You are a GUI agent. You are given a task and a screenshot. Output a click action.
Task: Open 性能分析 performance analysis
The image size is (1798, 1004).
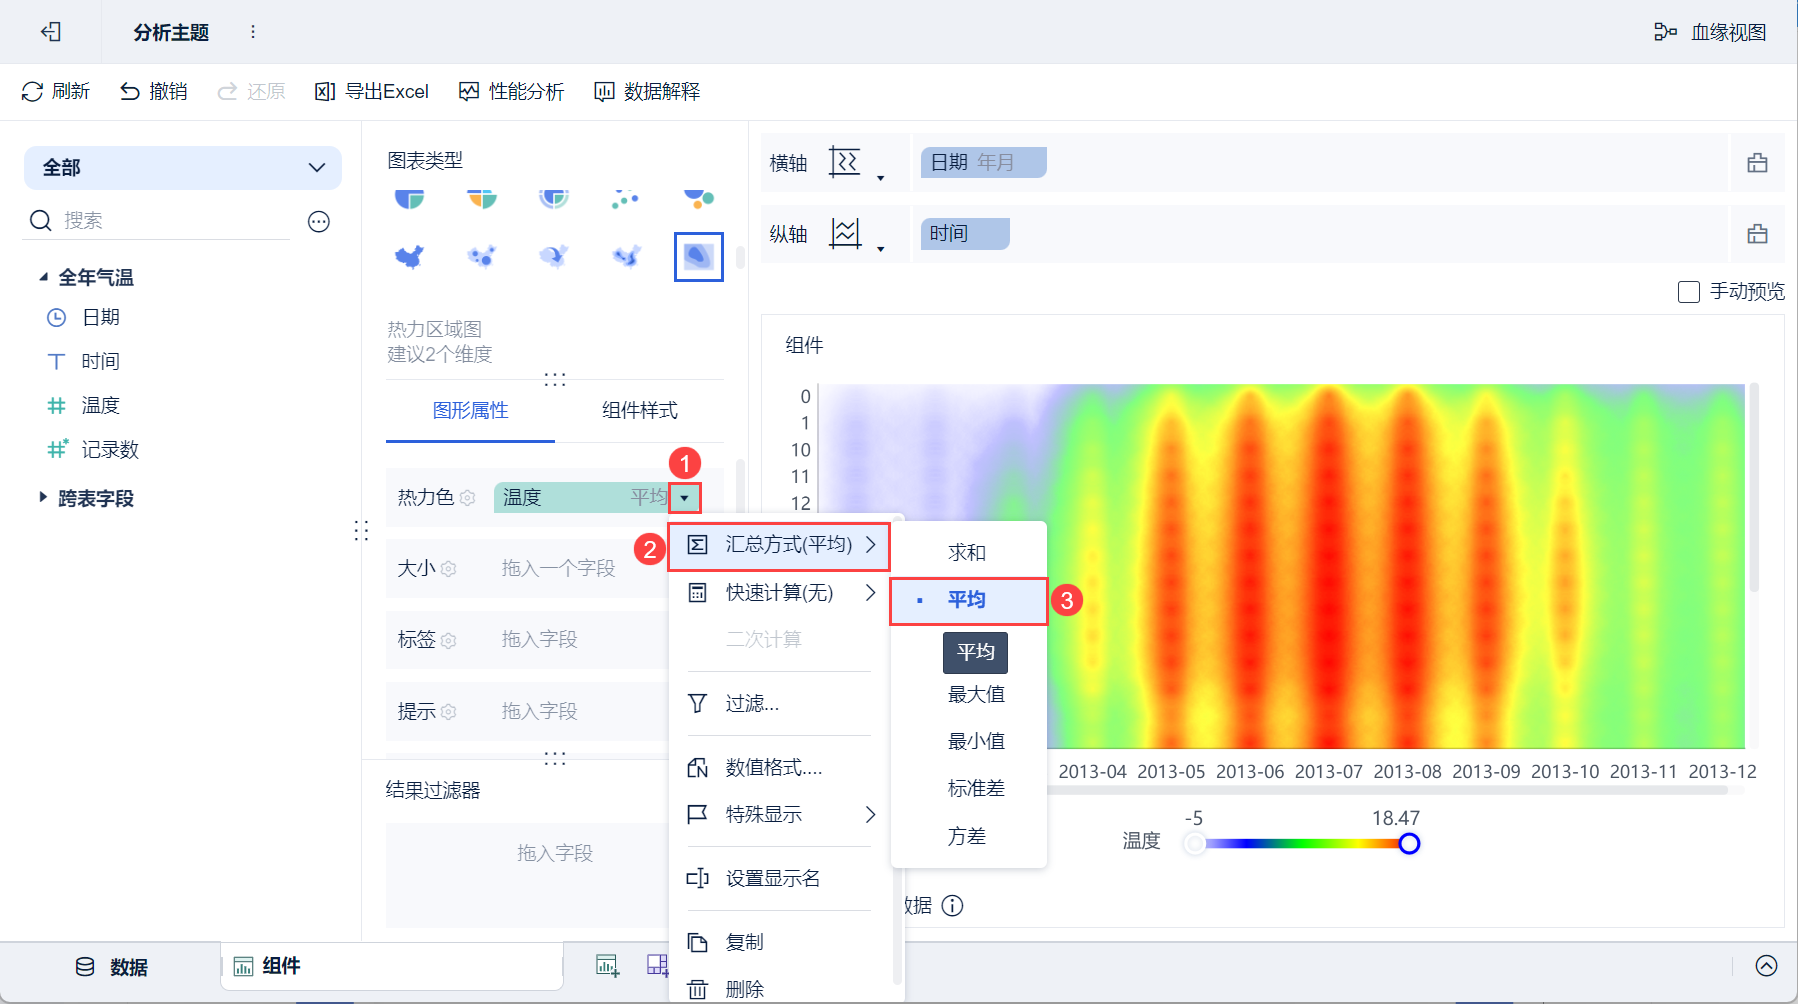(x=512, y=91)
